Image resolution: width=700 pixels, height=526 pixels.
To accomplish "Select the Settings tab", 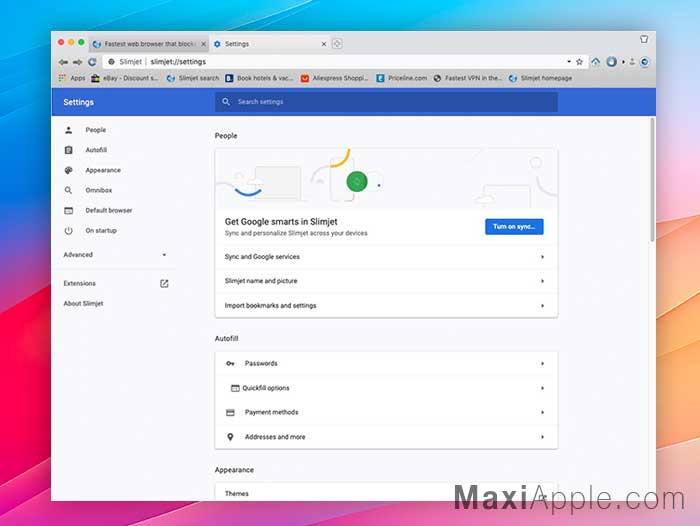I will click(x=270, y=44).
